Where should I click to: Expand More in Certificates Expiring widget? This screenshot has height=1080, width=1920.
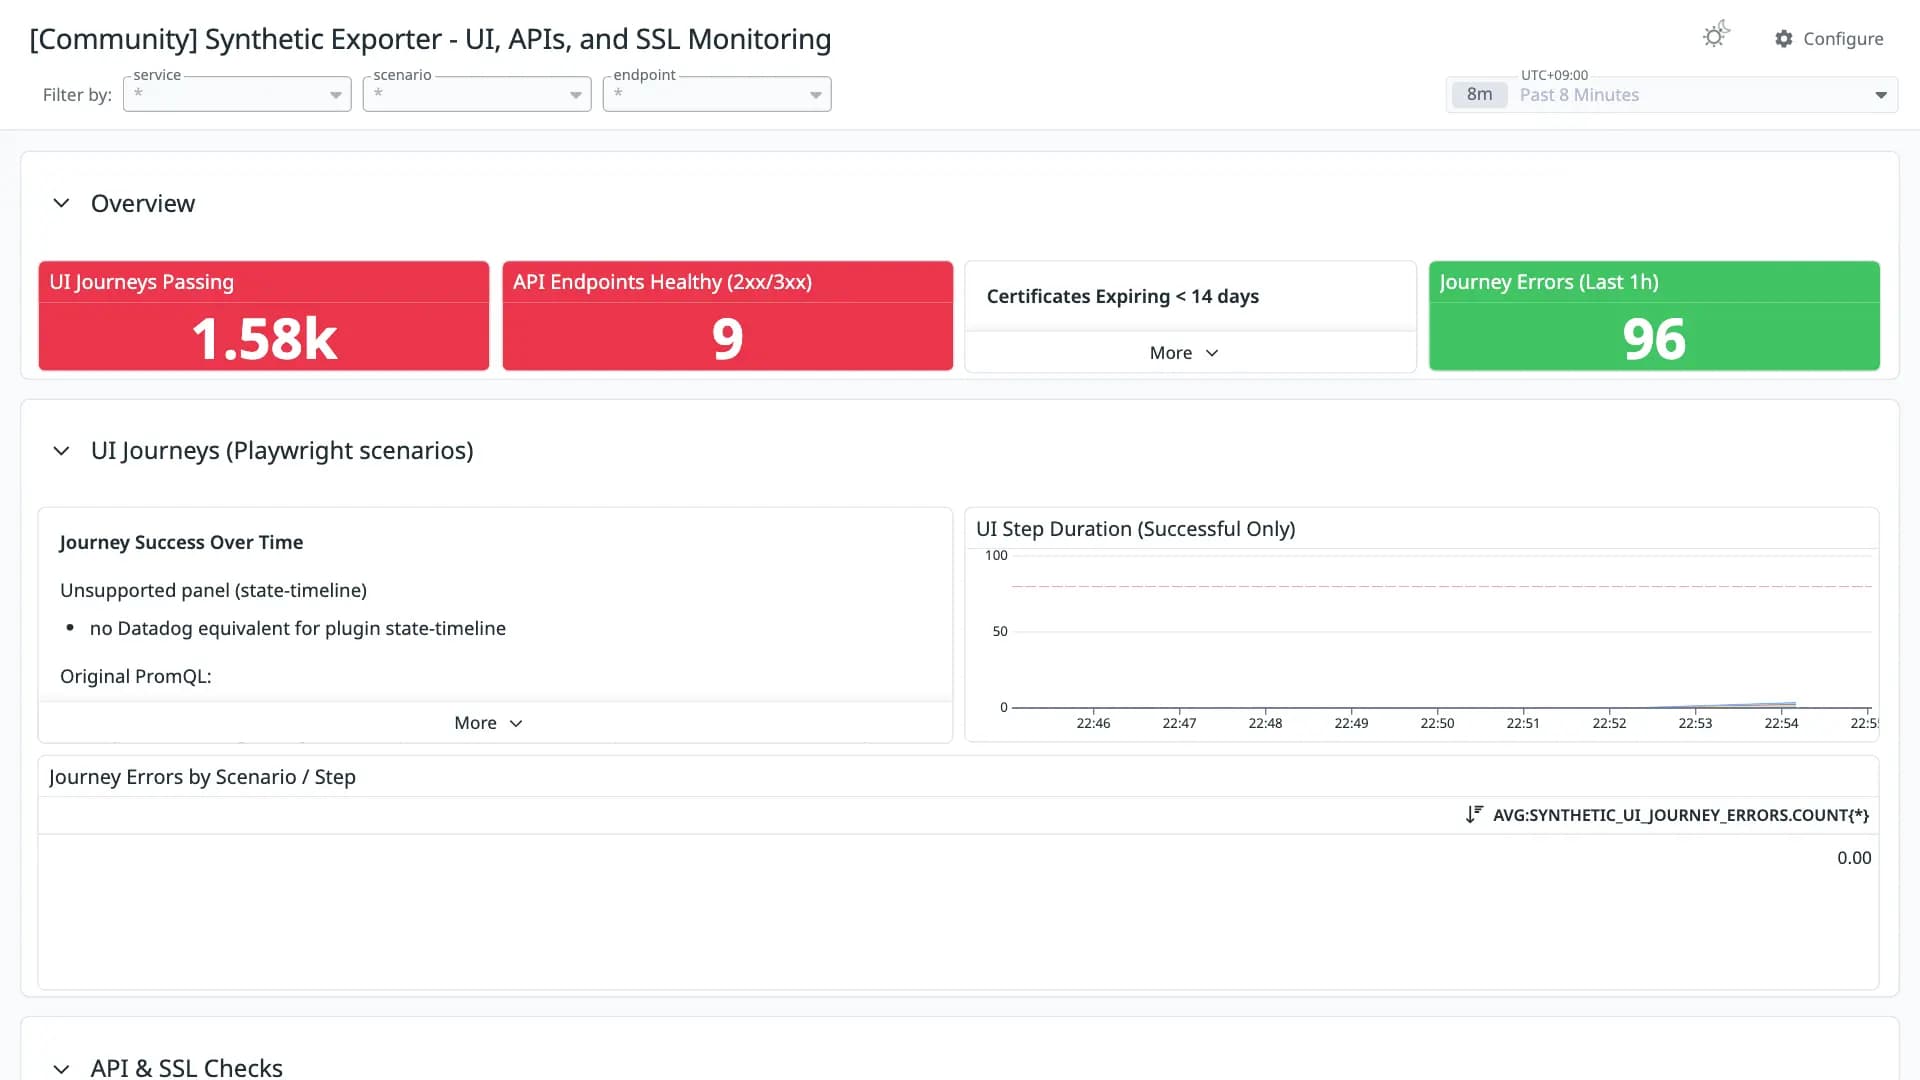[x=1184, y=353]
